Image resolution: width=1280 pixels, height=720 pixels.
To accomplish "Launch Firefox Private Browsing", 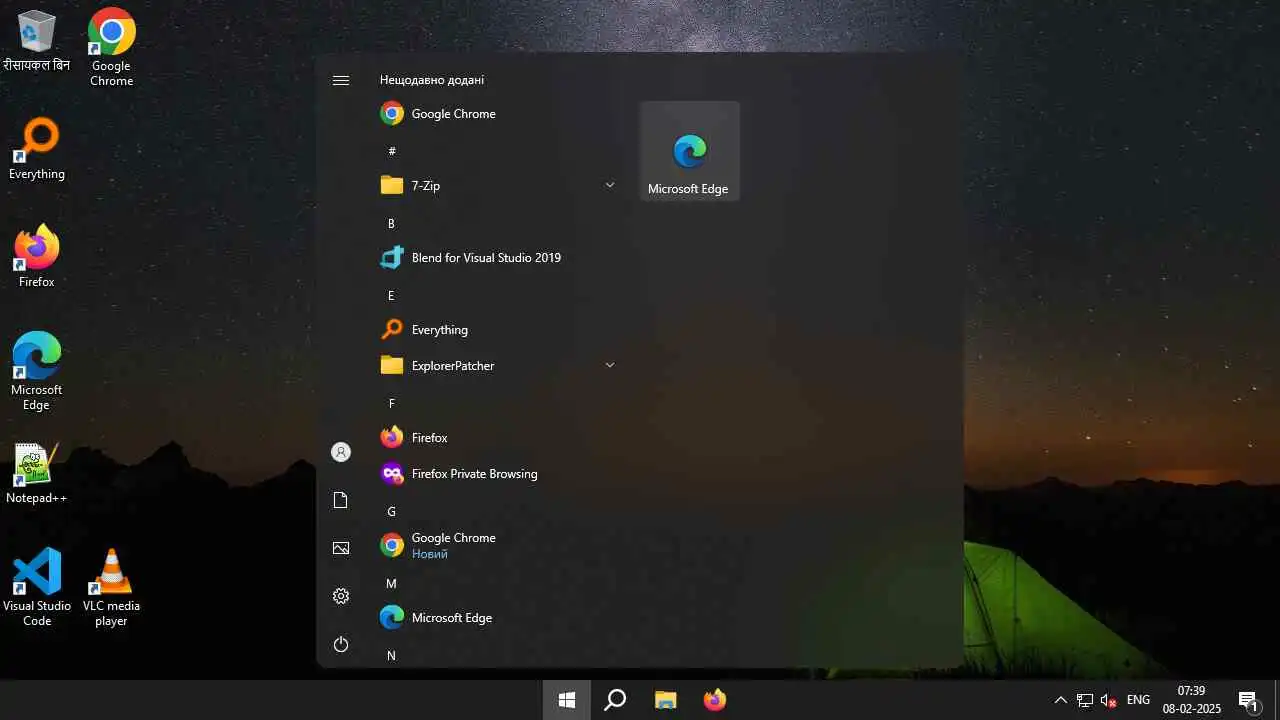I will click(x=498, y=474).
